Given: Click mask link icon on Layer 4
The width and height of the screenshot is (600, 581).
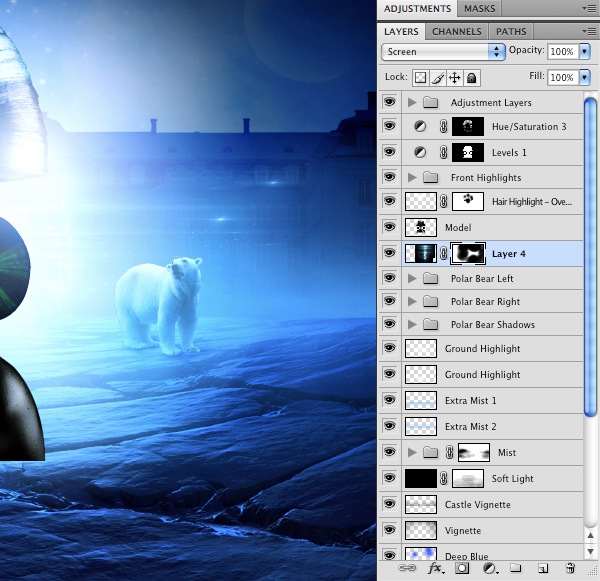Looking at the screenshot, I should (443, 253).
